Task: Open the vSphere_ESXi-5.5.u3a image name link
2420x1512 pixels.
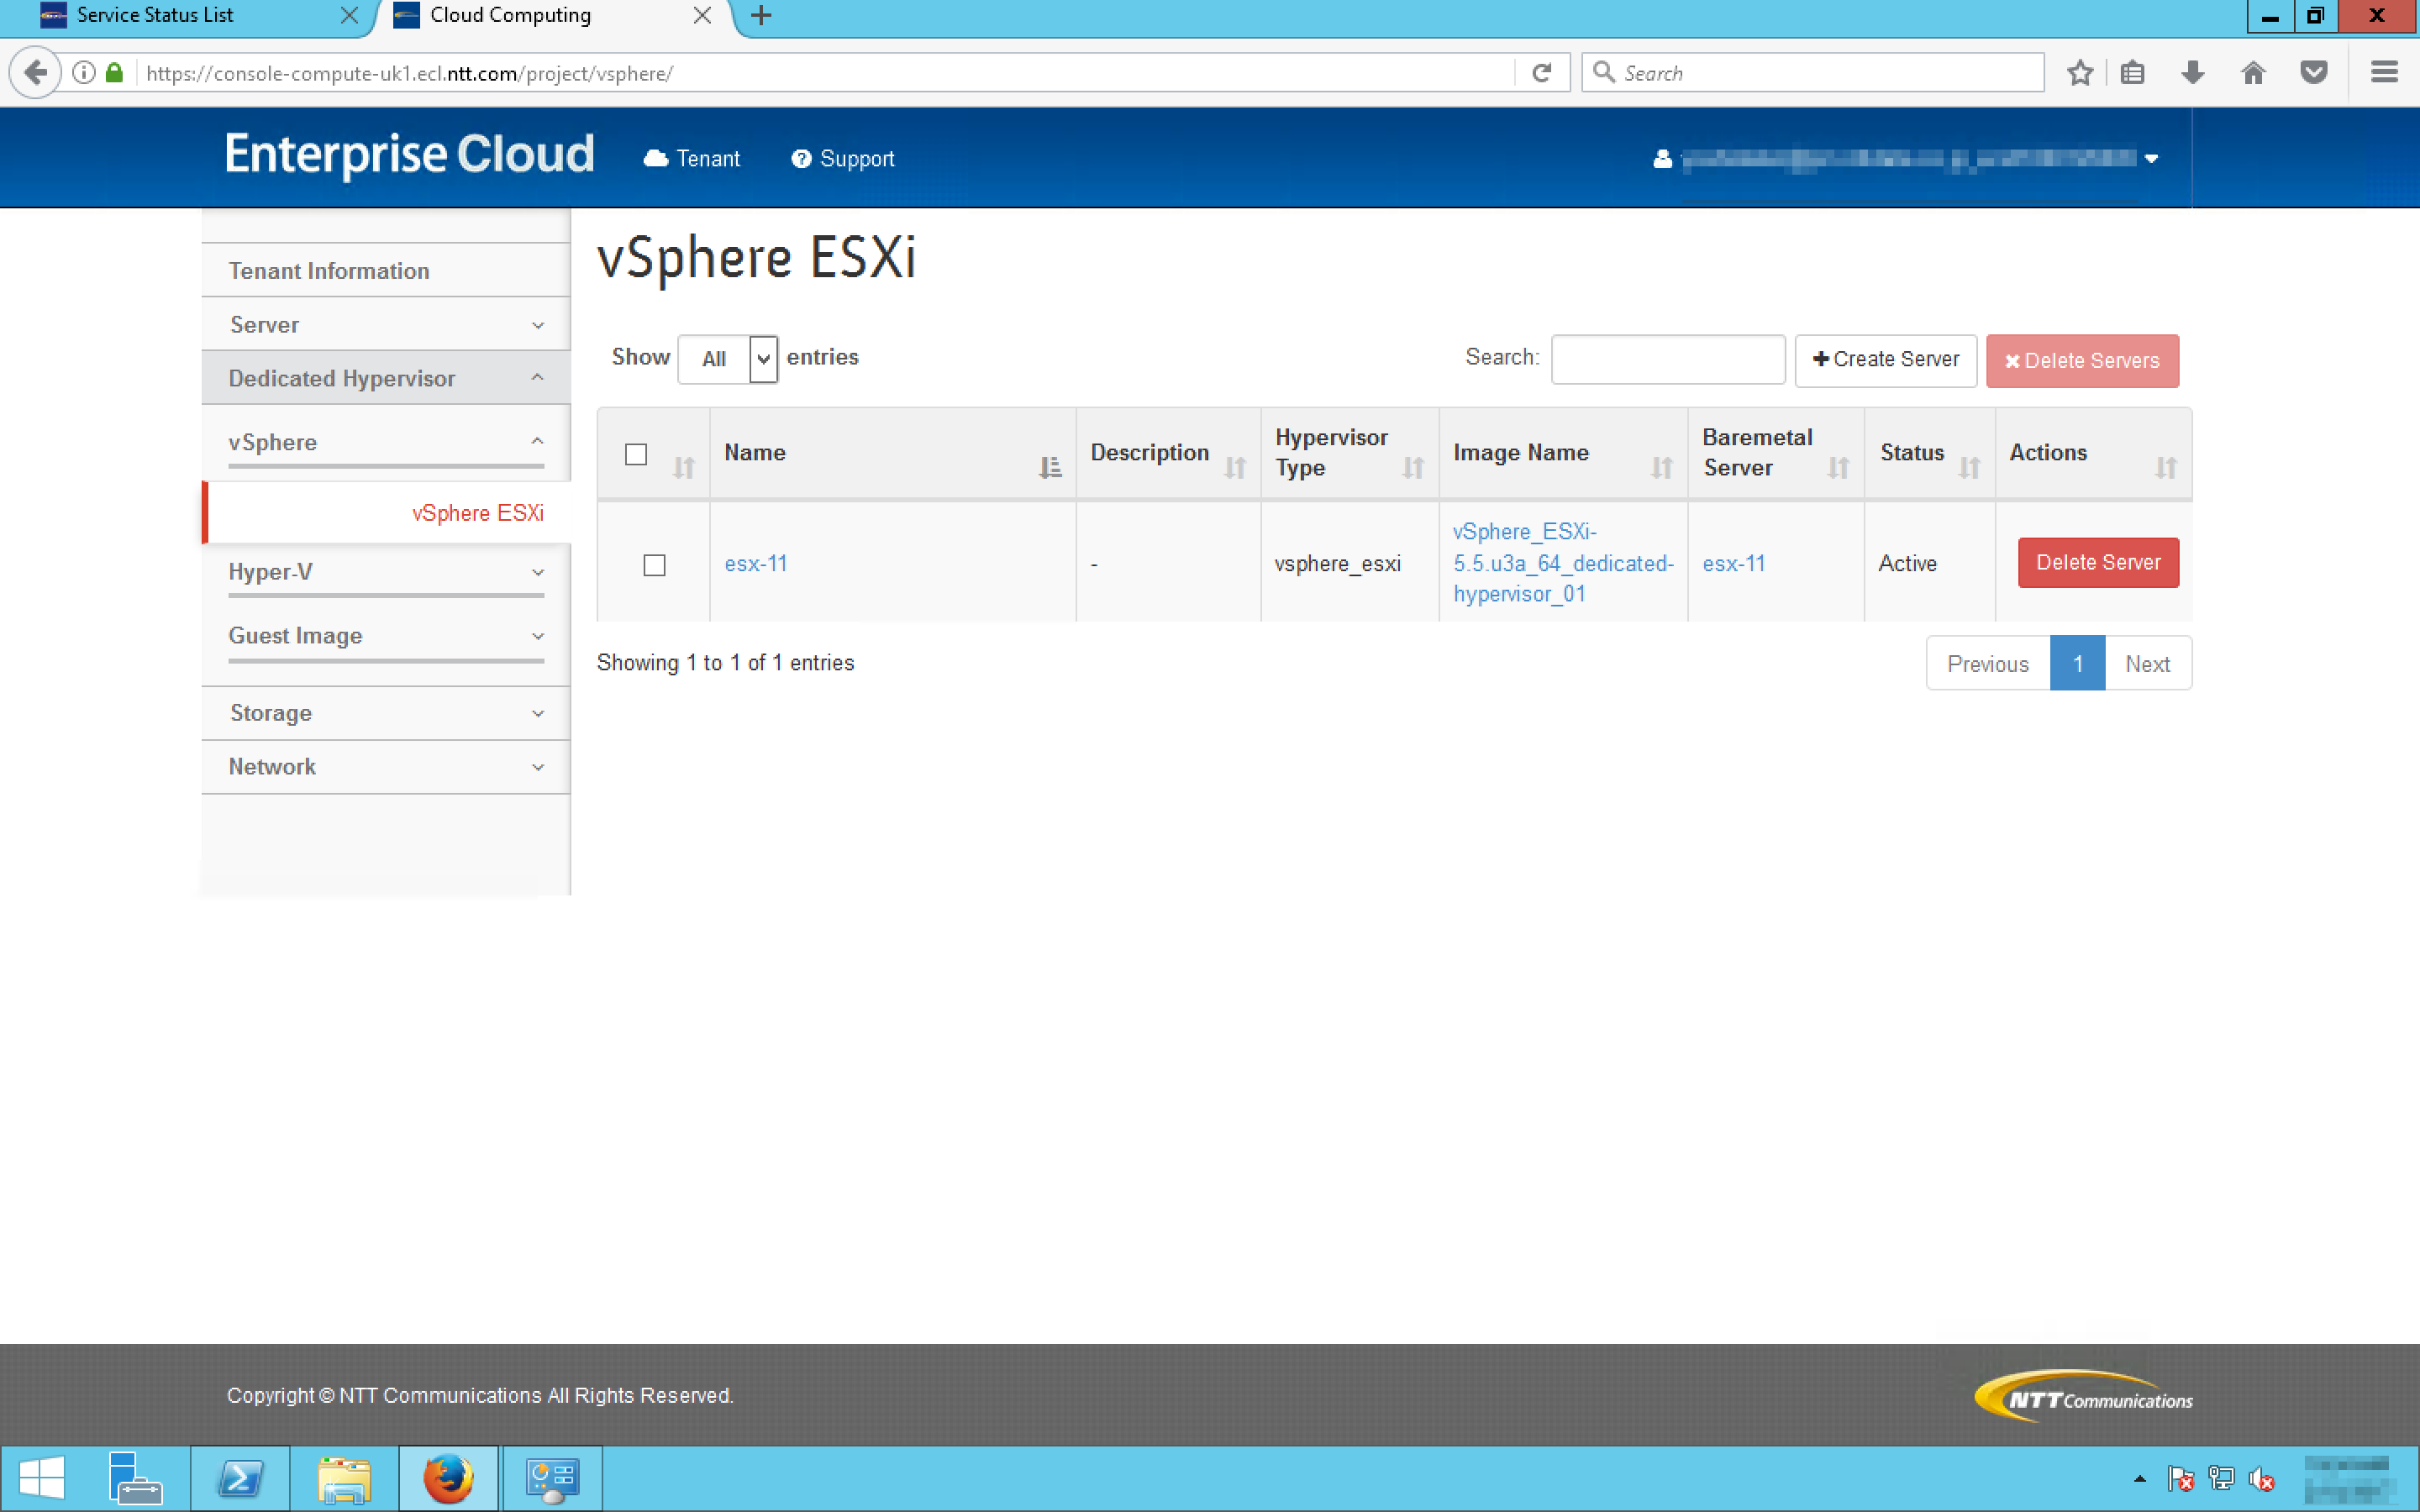Action: (x=1563, y=563)
